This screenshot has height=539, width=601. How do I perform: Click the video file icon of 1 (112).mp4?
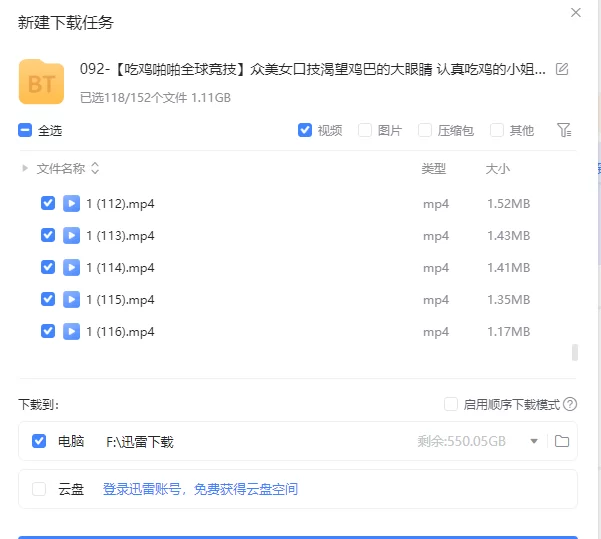[72, 204]
